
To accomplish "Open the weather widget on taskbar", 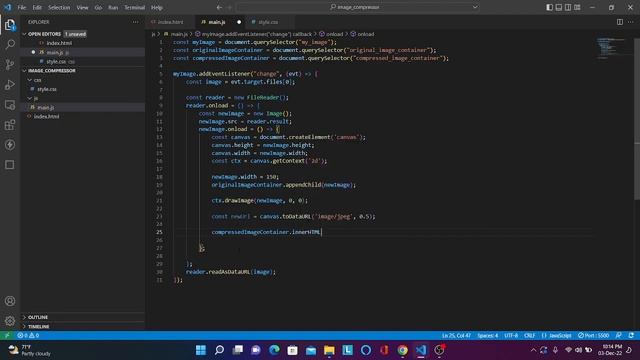I will click(29, 350).
